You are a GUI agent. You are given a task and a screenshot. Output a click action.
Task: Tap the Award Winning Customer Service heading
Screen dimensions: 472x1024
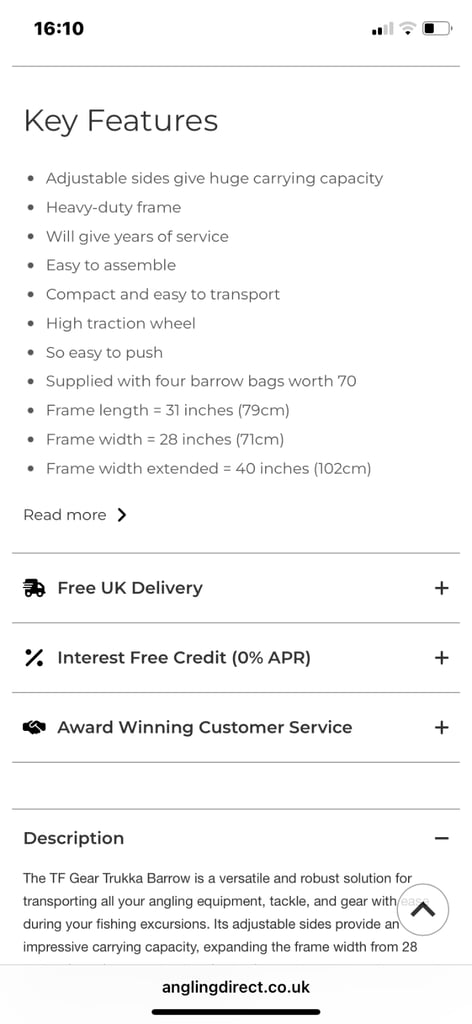(x=205, y=728)
